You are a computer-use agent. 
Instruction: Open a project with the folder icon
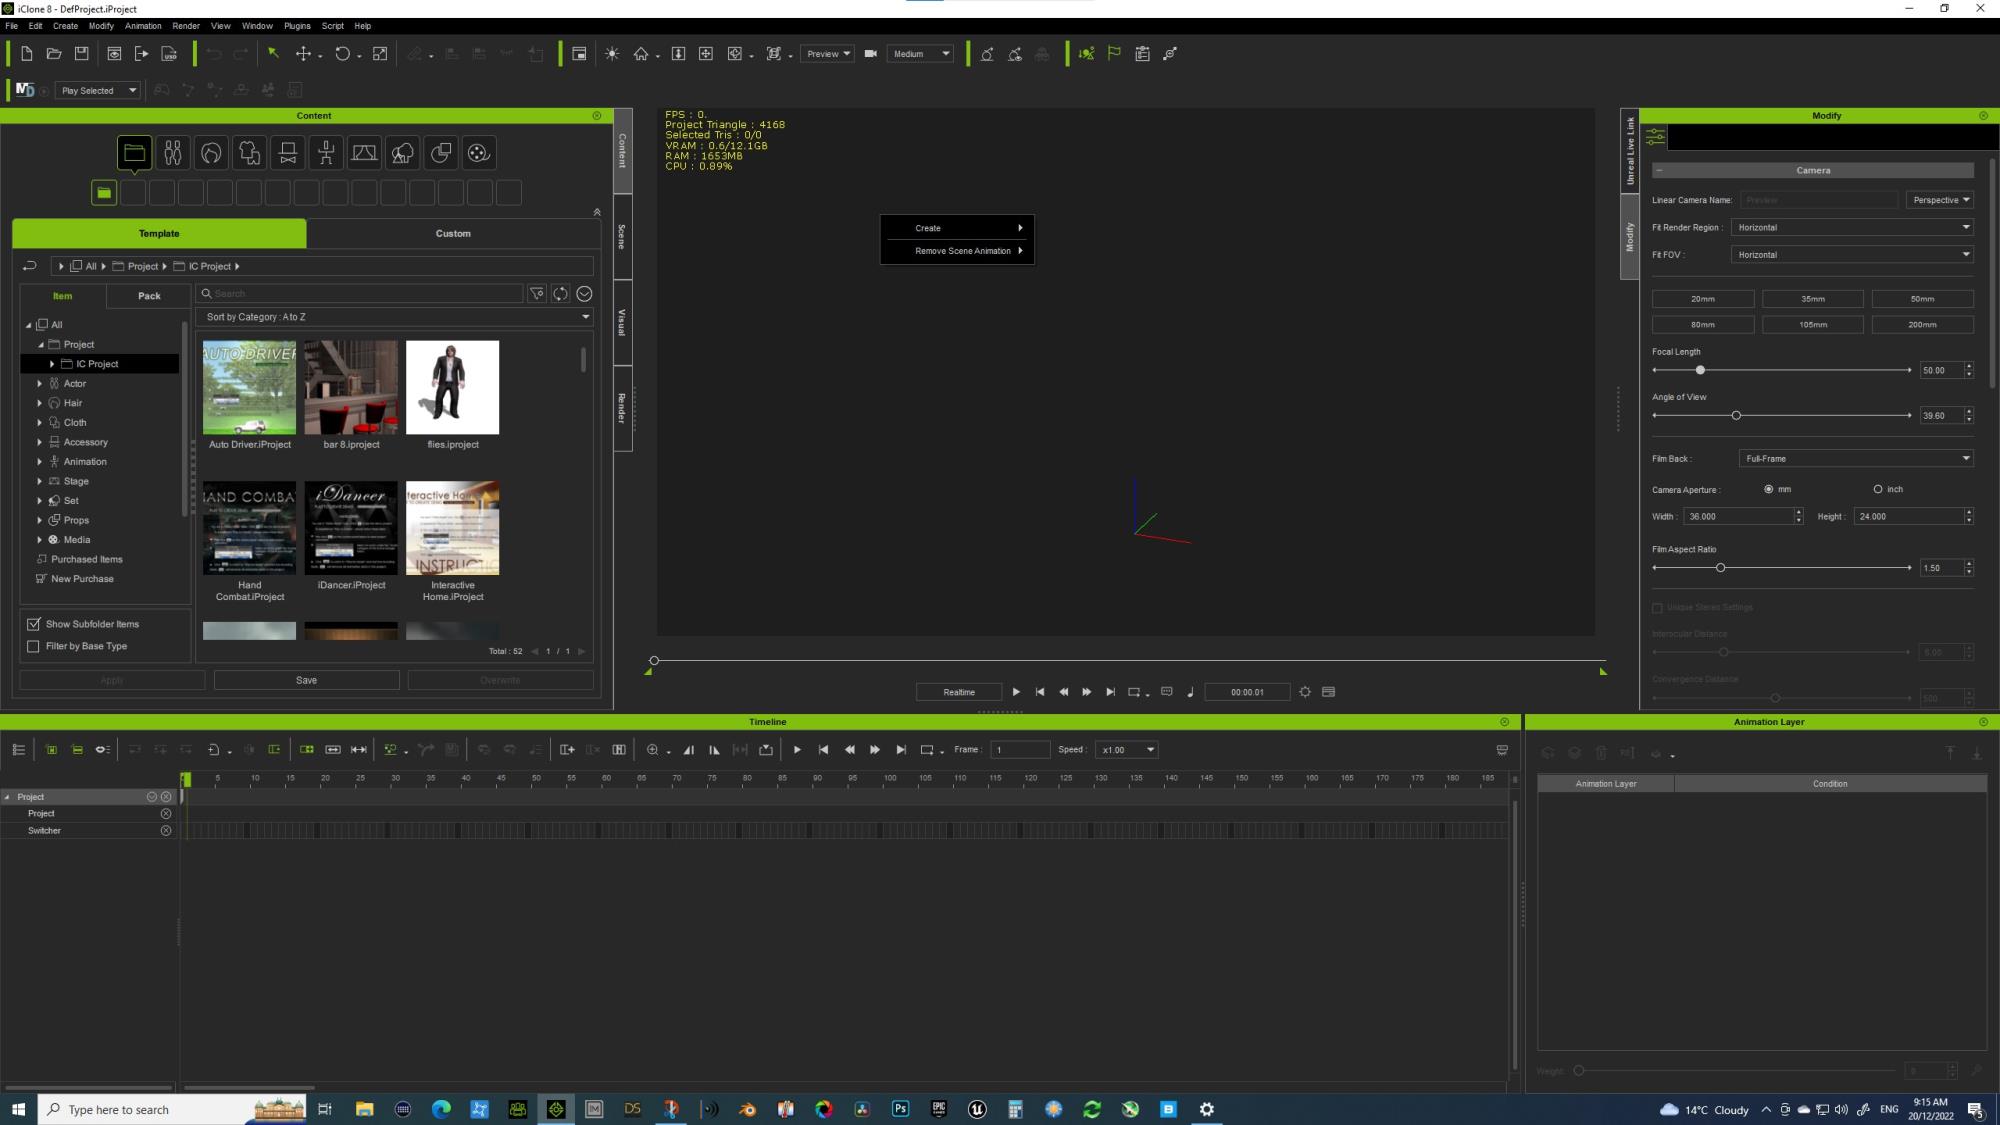tap(54, 54)
